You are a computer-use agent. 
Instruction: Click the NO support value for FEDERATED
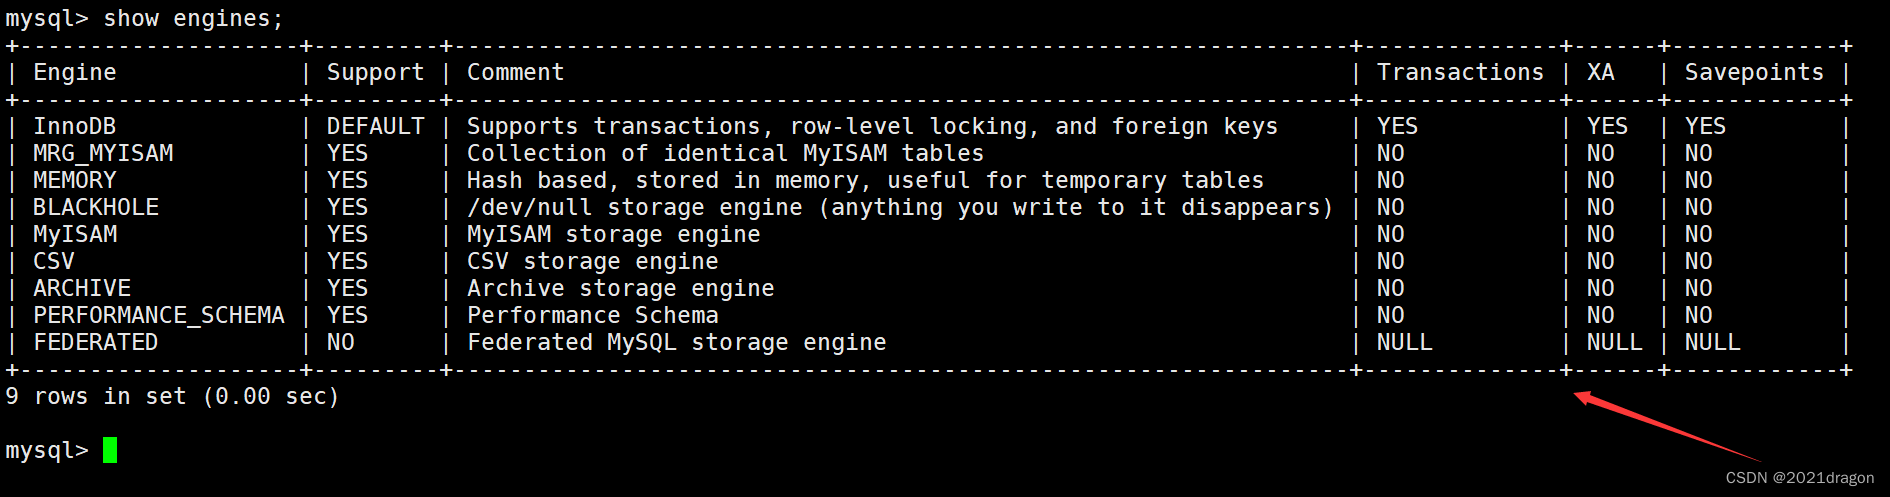340,343
